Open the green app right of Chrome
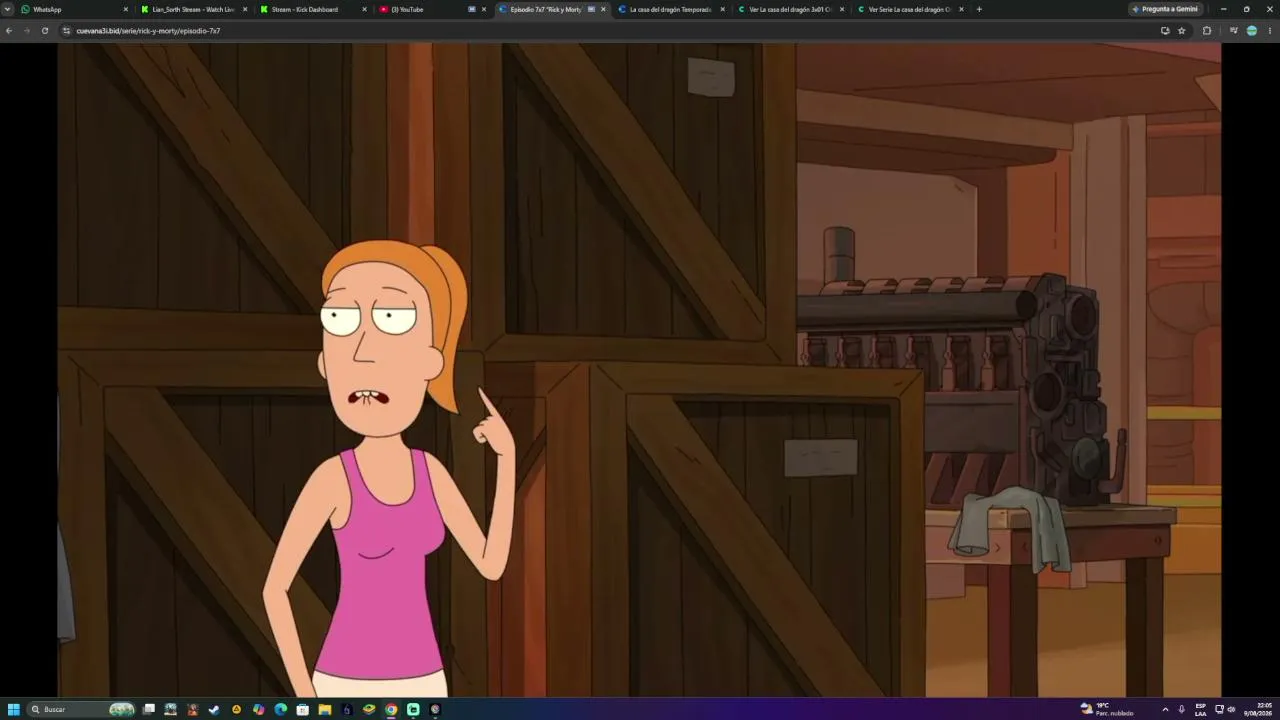This screenshot has height=720, width=1280. coord(413,709)
